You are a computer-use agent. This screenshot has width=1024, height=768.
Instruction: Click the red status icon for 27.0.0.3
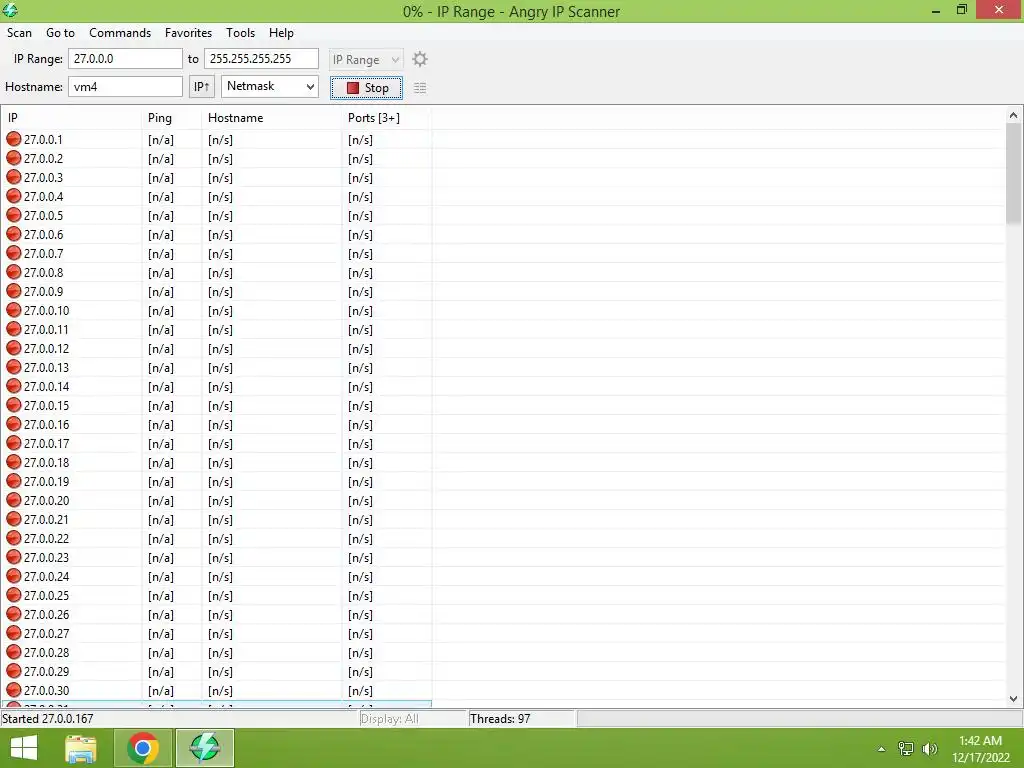[14, 176]
